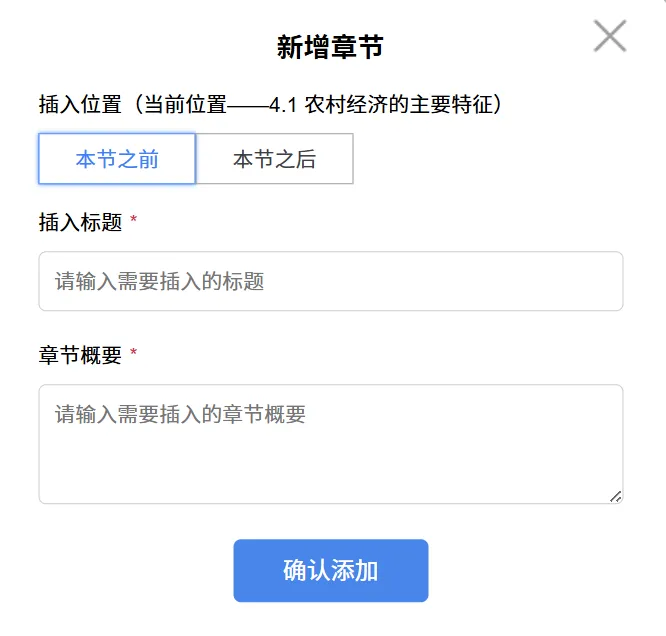Click the 新增章节 dialog title
This screenshot has height=636, width=666.
pyautogui.click(x=330, y=47)
